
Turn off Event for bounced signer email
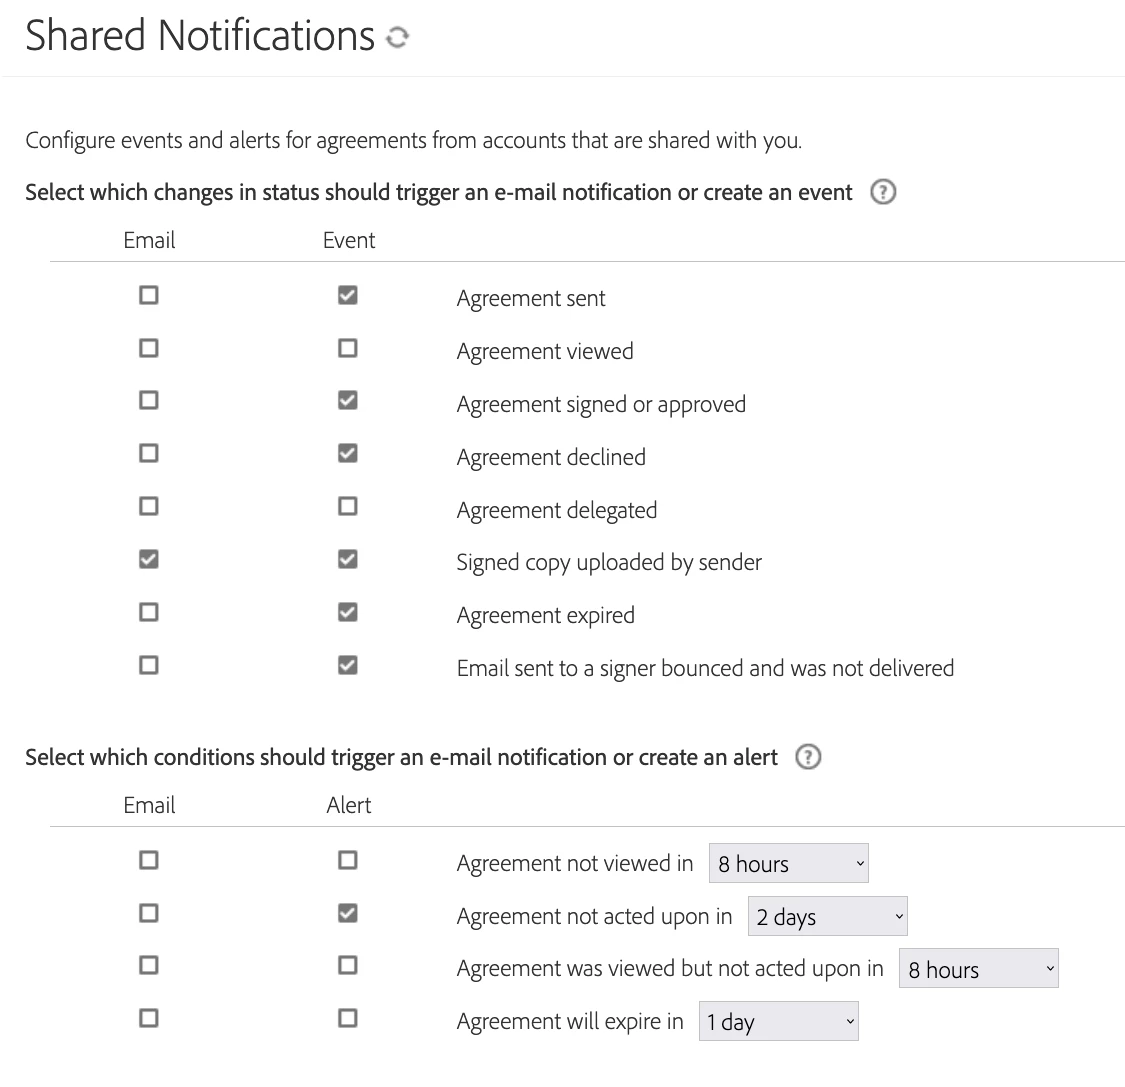[348, 666]
